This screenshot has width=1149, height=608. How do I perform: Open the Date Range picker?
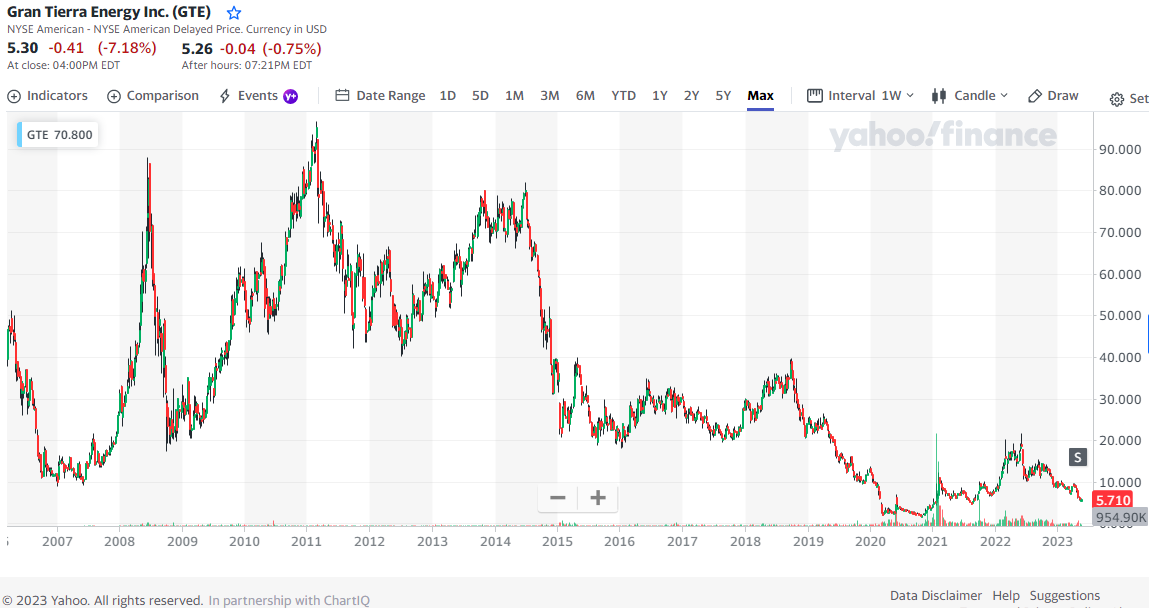[x=380, y=96]
